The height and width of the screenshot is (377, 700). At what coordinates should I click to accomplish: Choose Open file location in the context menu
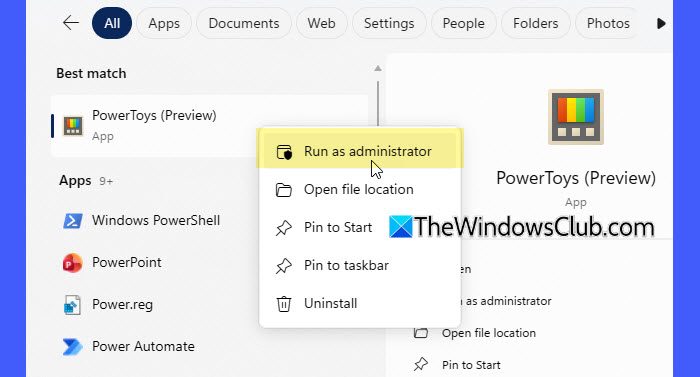point(360,189)
